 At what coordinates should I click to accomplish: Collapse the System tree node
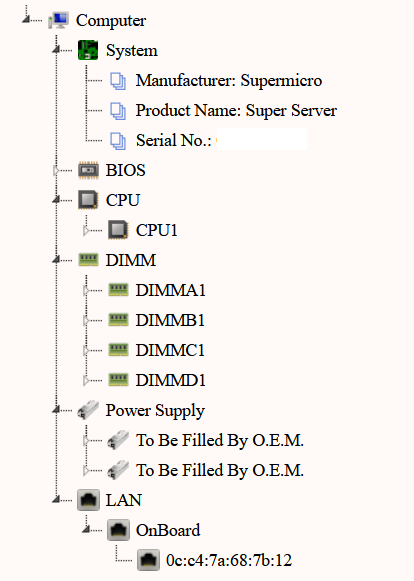click(56, 50)
